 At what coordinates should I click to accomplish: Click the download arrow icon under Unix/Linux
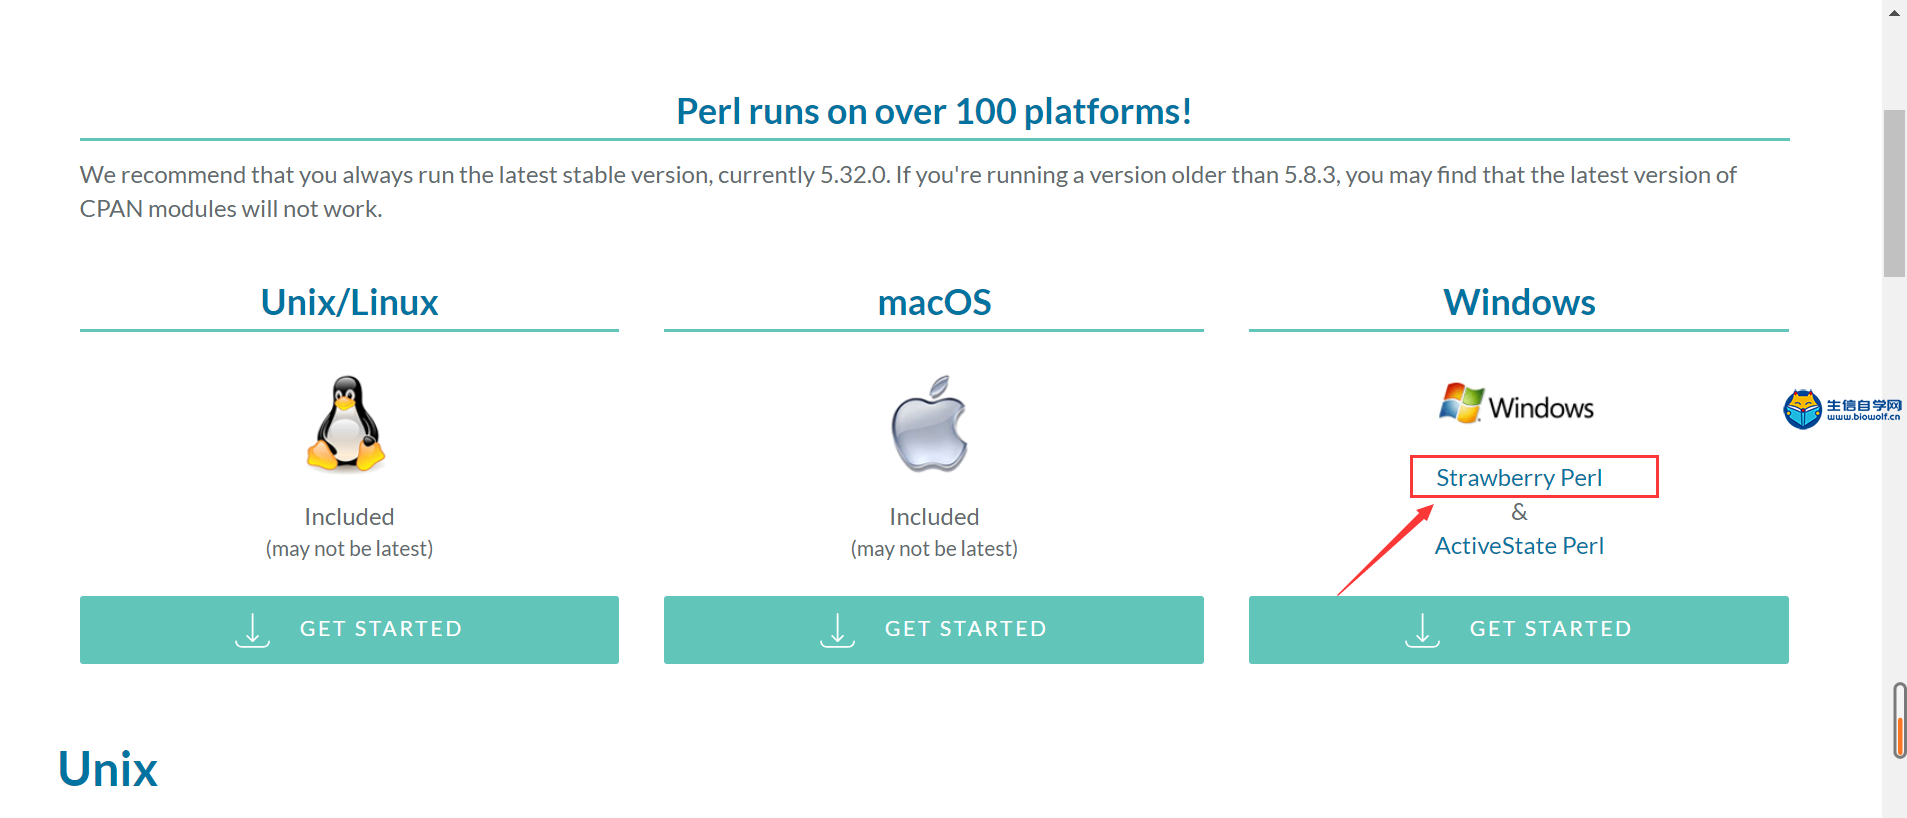tap(253, 630)
